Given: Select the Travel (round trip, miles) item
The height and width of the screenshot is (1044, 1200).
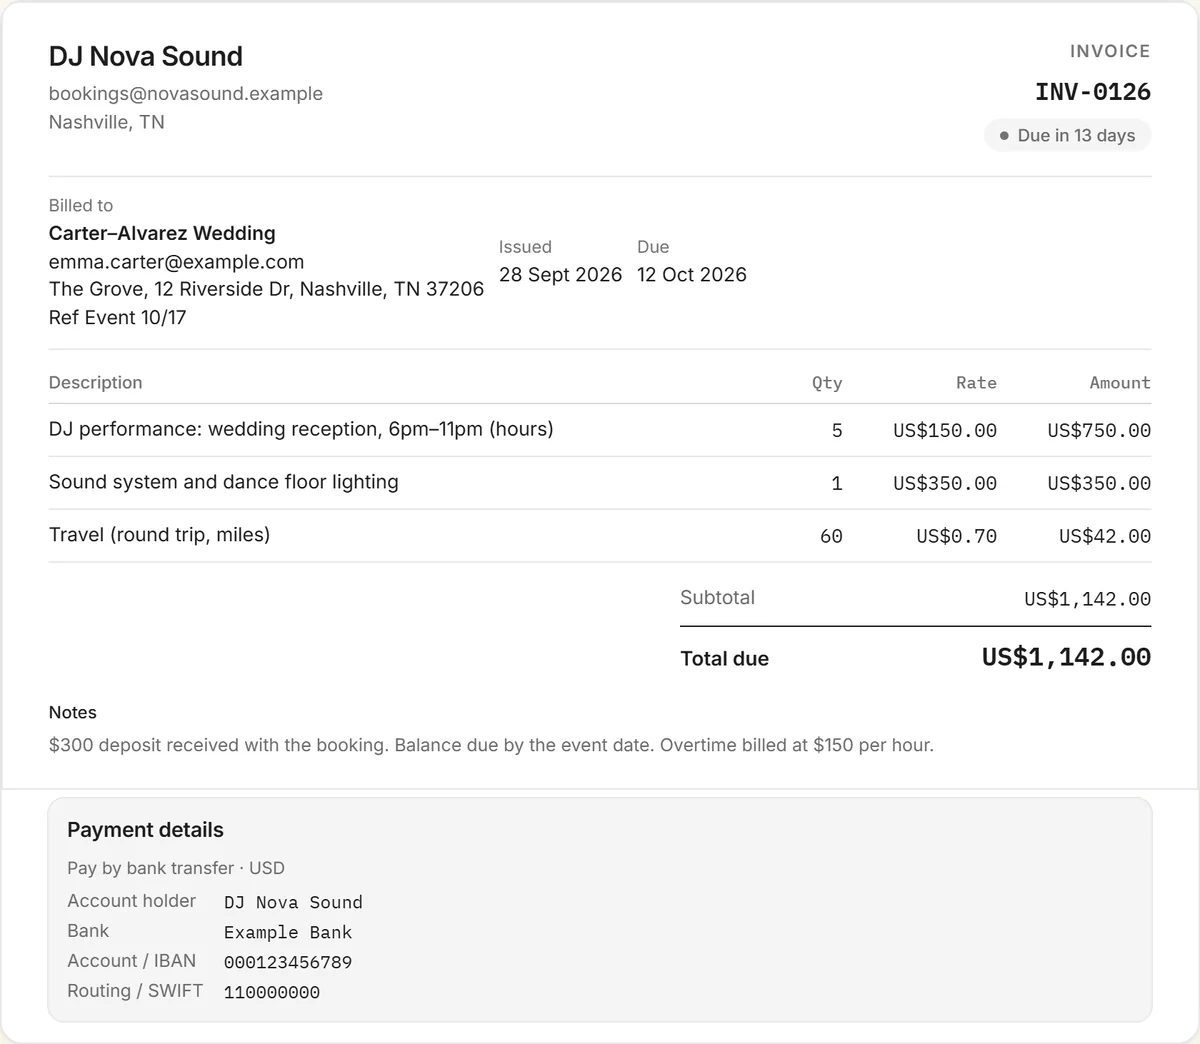Looking at the screenshot, I should [x=160, y=535].
